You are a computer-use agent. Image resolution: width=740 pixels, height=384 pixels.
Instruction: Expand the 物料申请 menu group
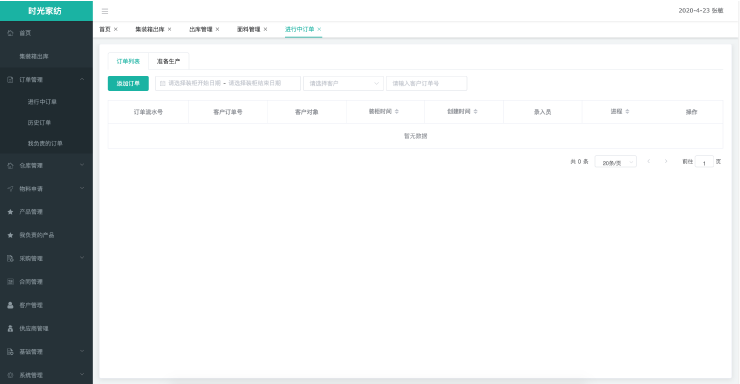(82, 188)
